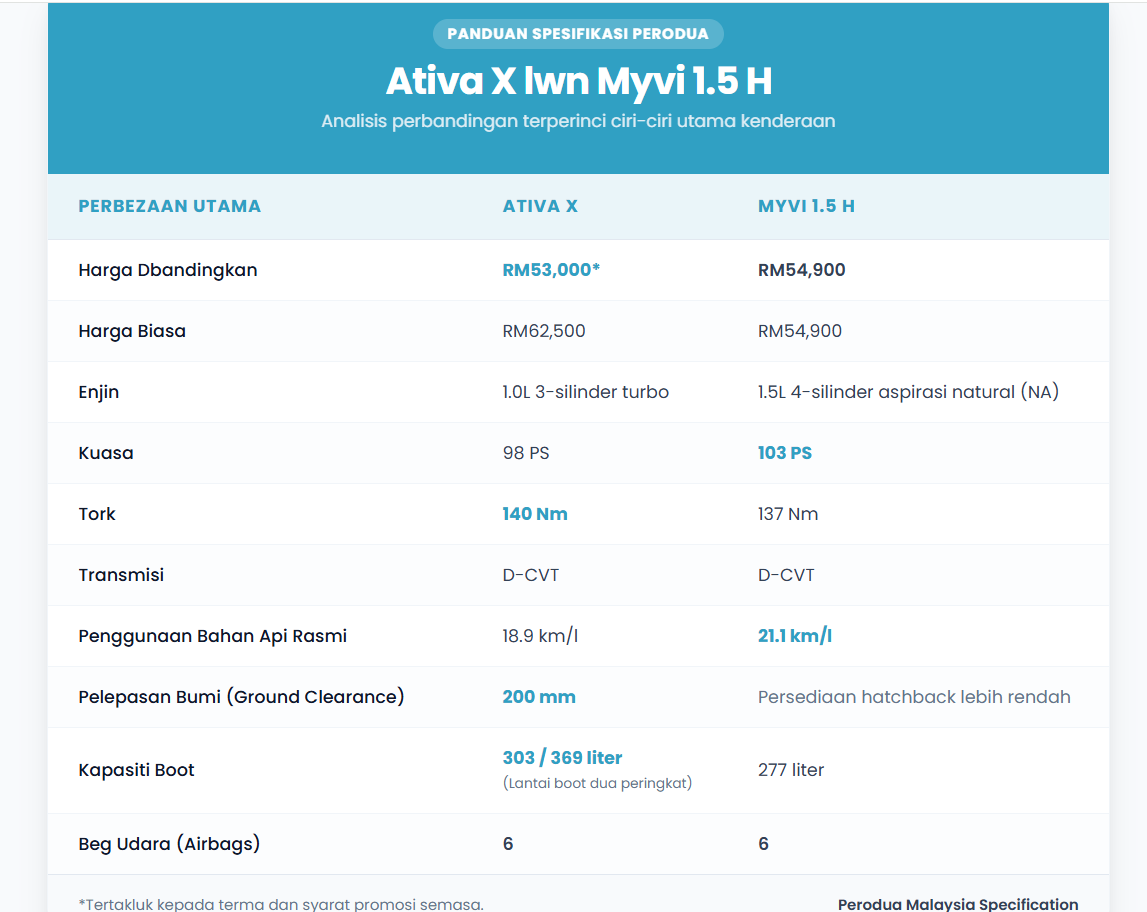Select row label 'Penggunaan Bahan Api Rasmi'
This screenshot has height=912, width=1147.
(212, 636)
